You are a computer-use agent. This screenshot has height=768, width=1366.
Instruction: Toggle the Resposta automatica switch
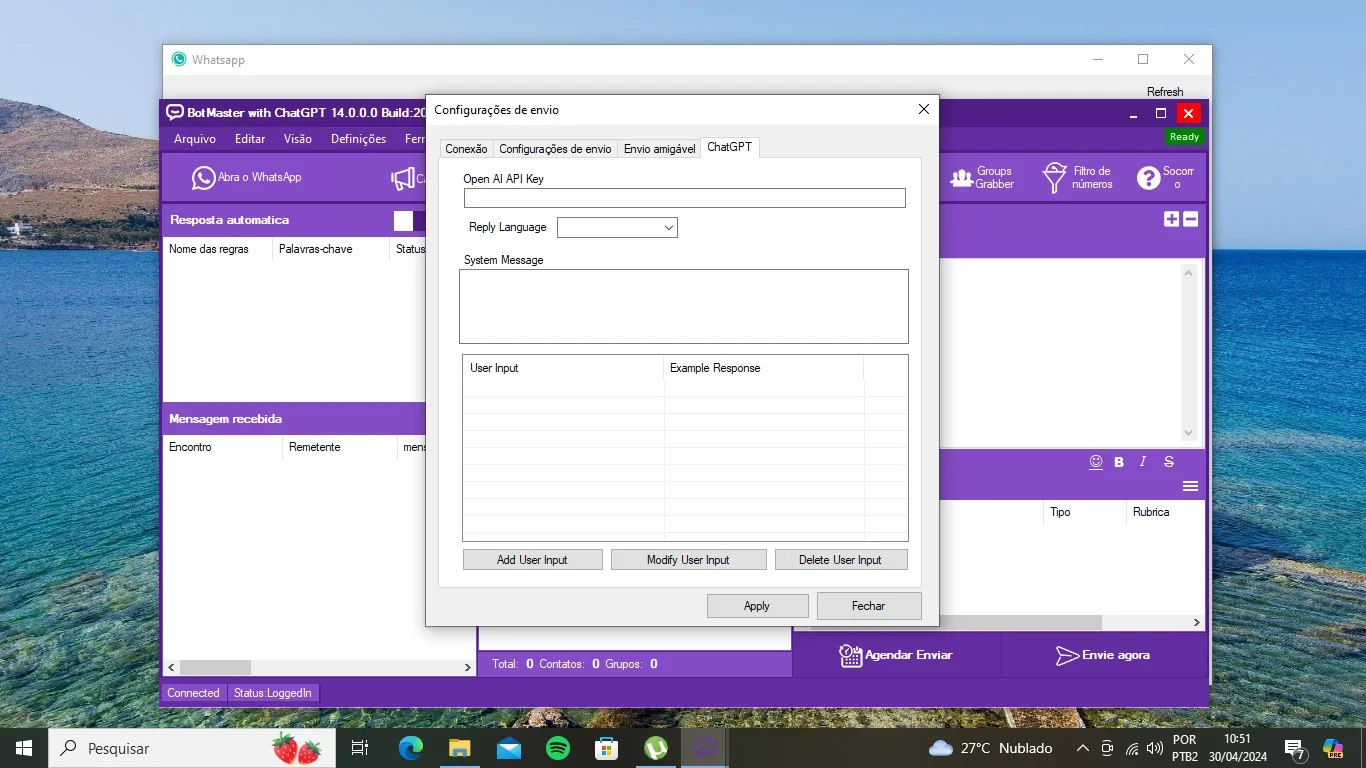[410, 220]
